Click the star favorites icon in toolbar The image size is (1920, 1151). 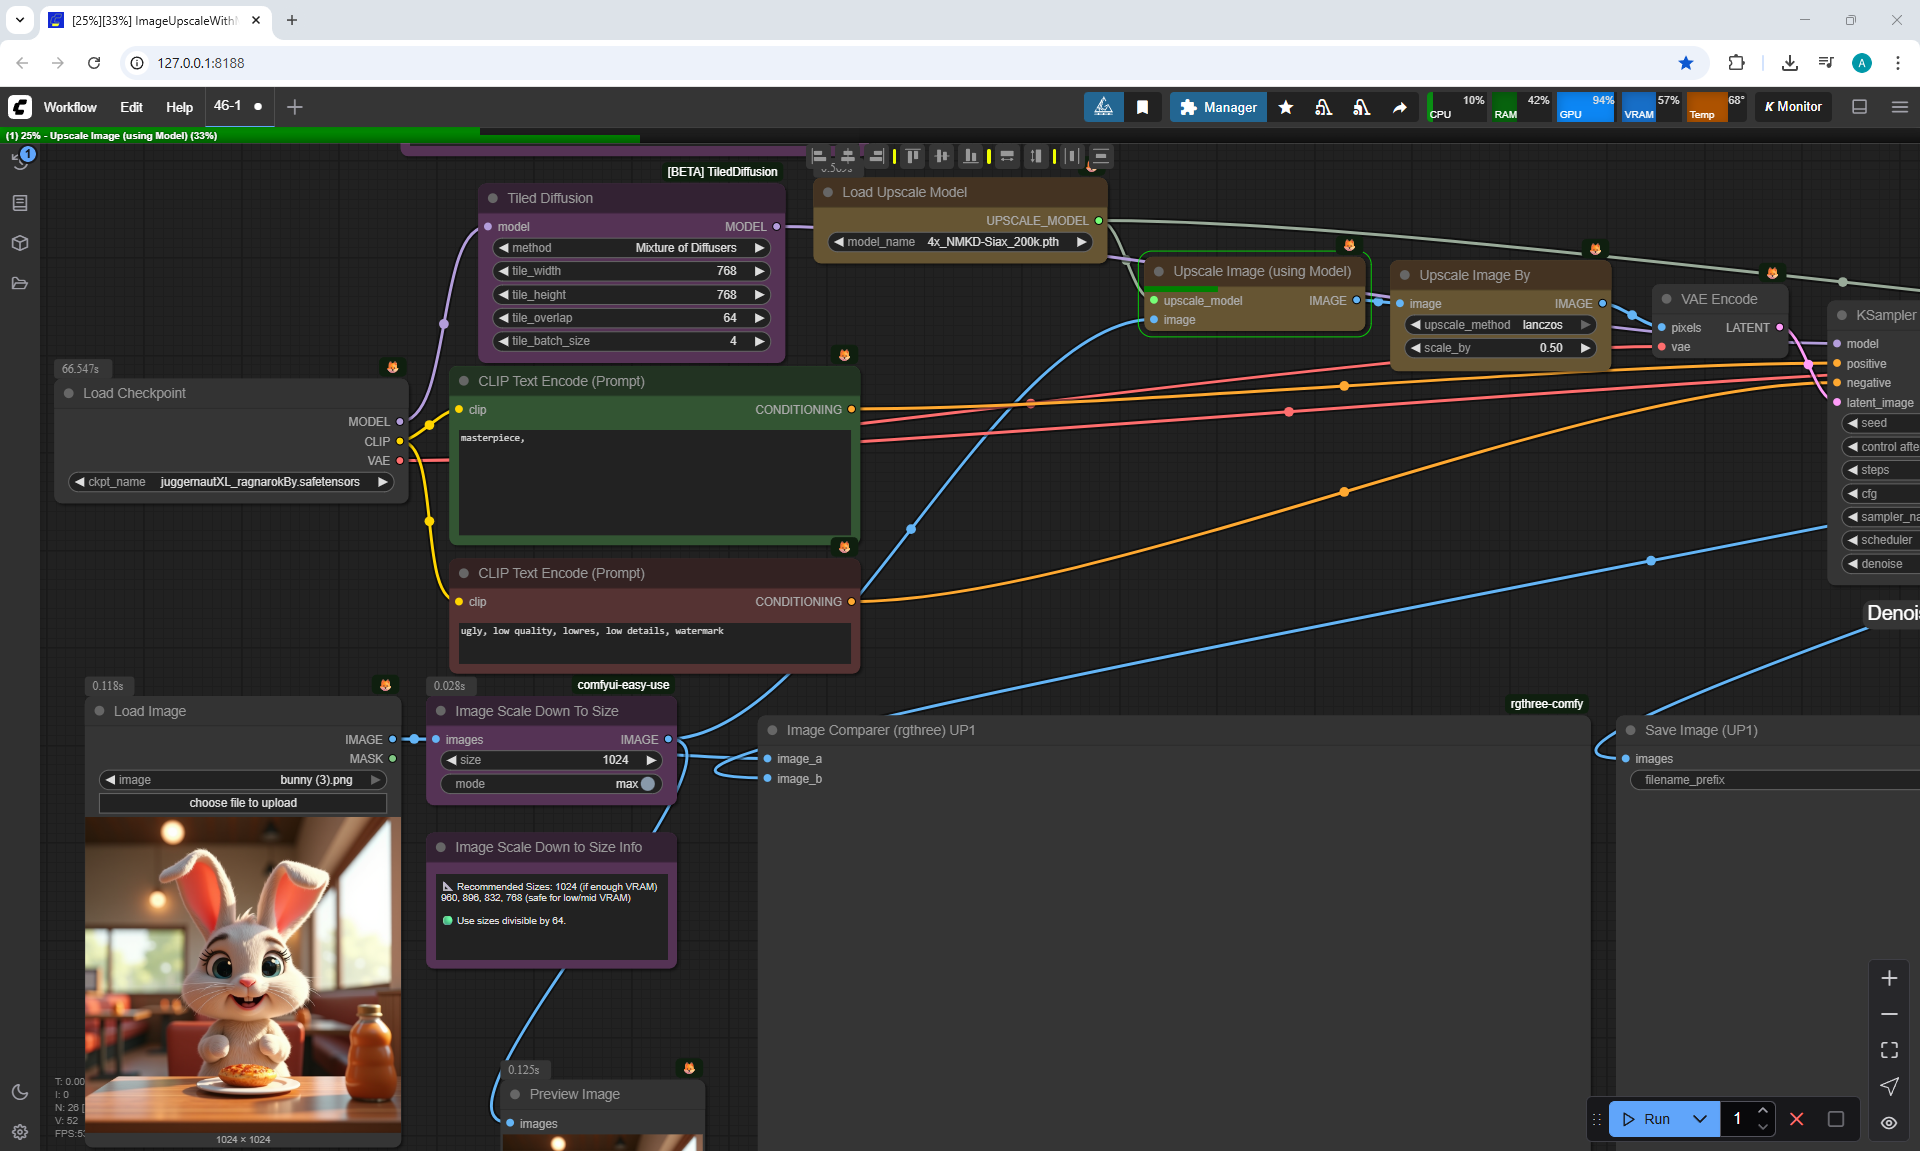point(1286,107)
